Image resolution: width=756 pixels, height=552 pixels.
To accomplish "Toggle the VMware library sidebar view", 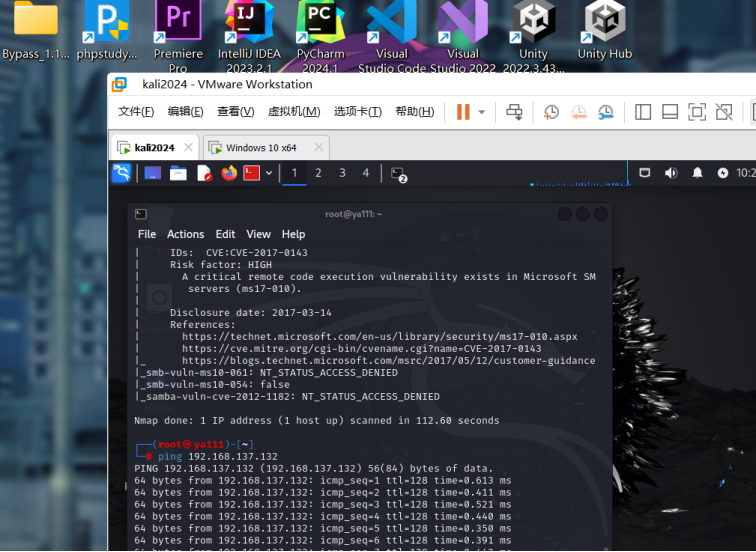I will [x=643, y=112].
